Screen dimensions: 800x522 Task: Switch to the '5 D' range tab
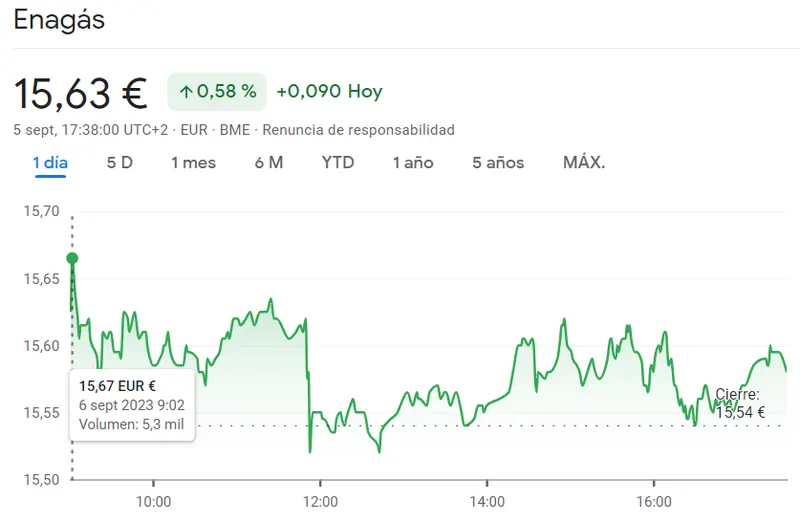[120, 163]
